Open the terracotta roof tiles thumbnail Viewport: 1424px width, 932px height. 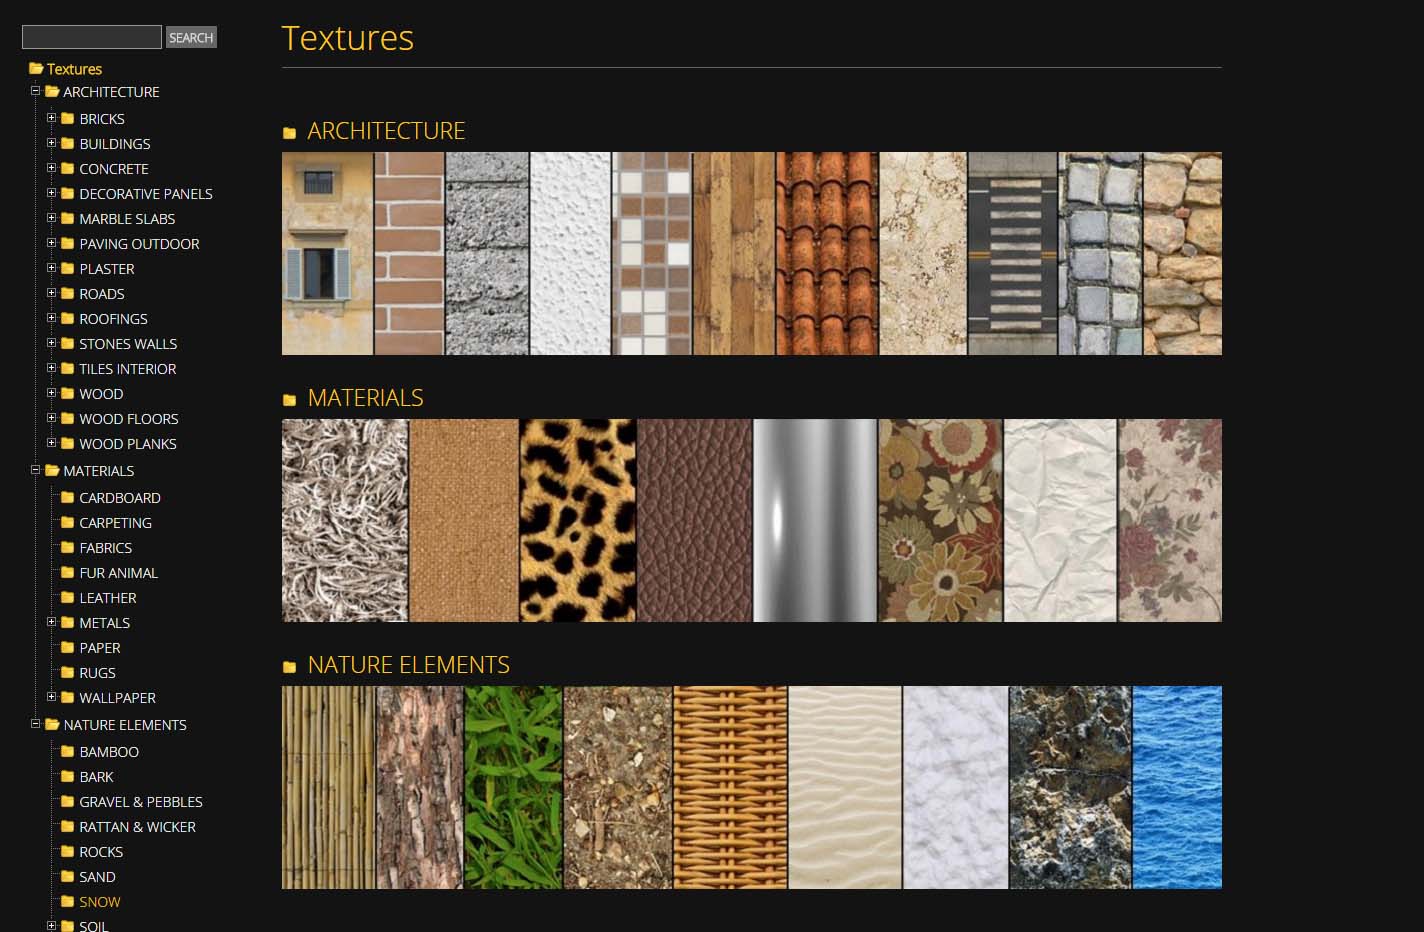click(827, 253)
